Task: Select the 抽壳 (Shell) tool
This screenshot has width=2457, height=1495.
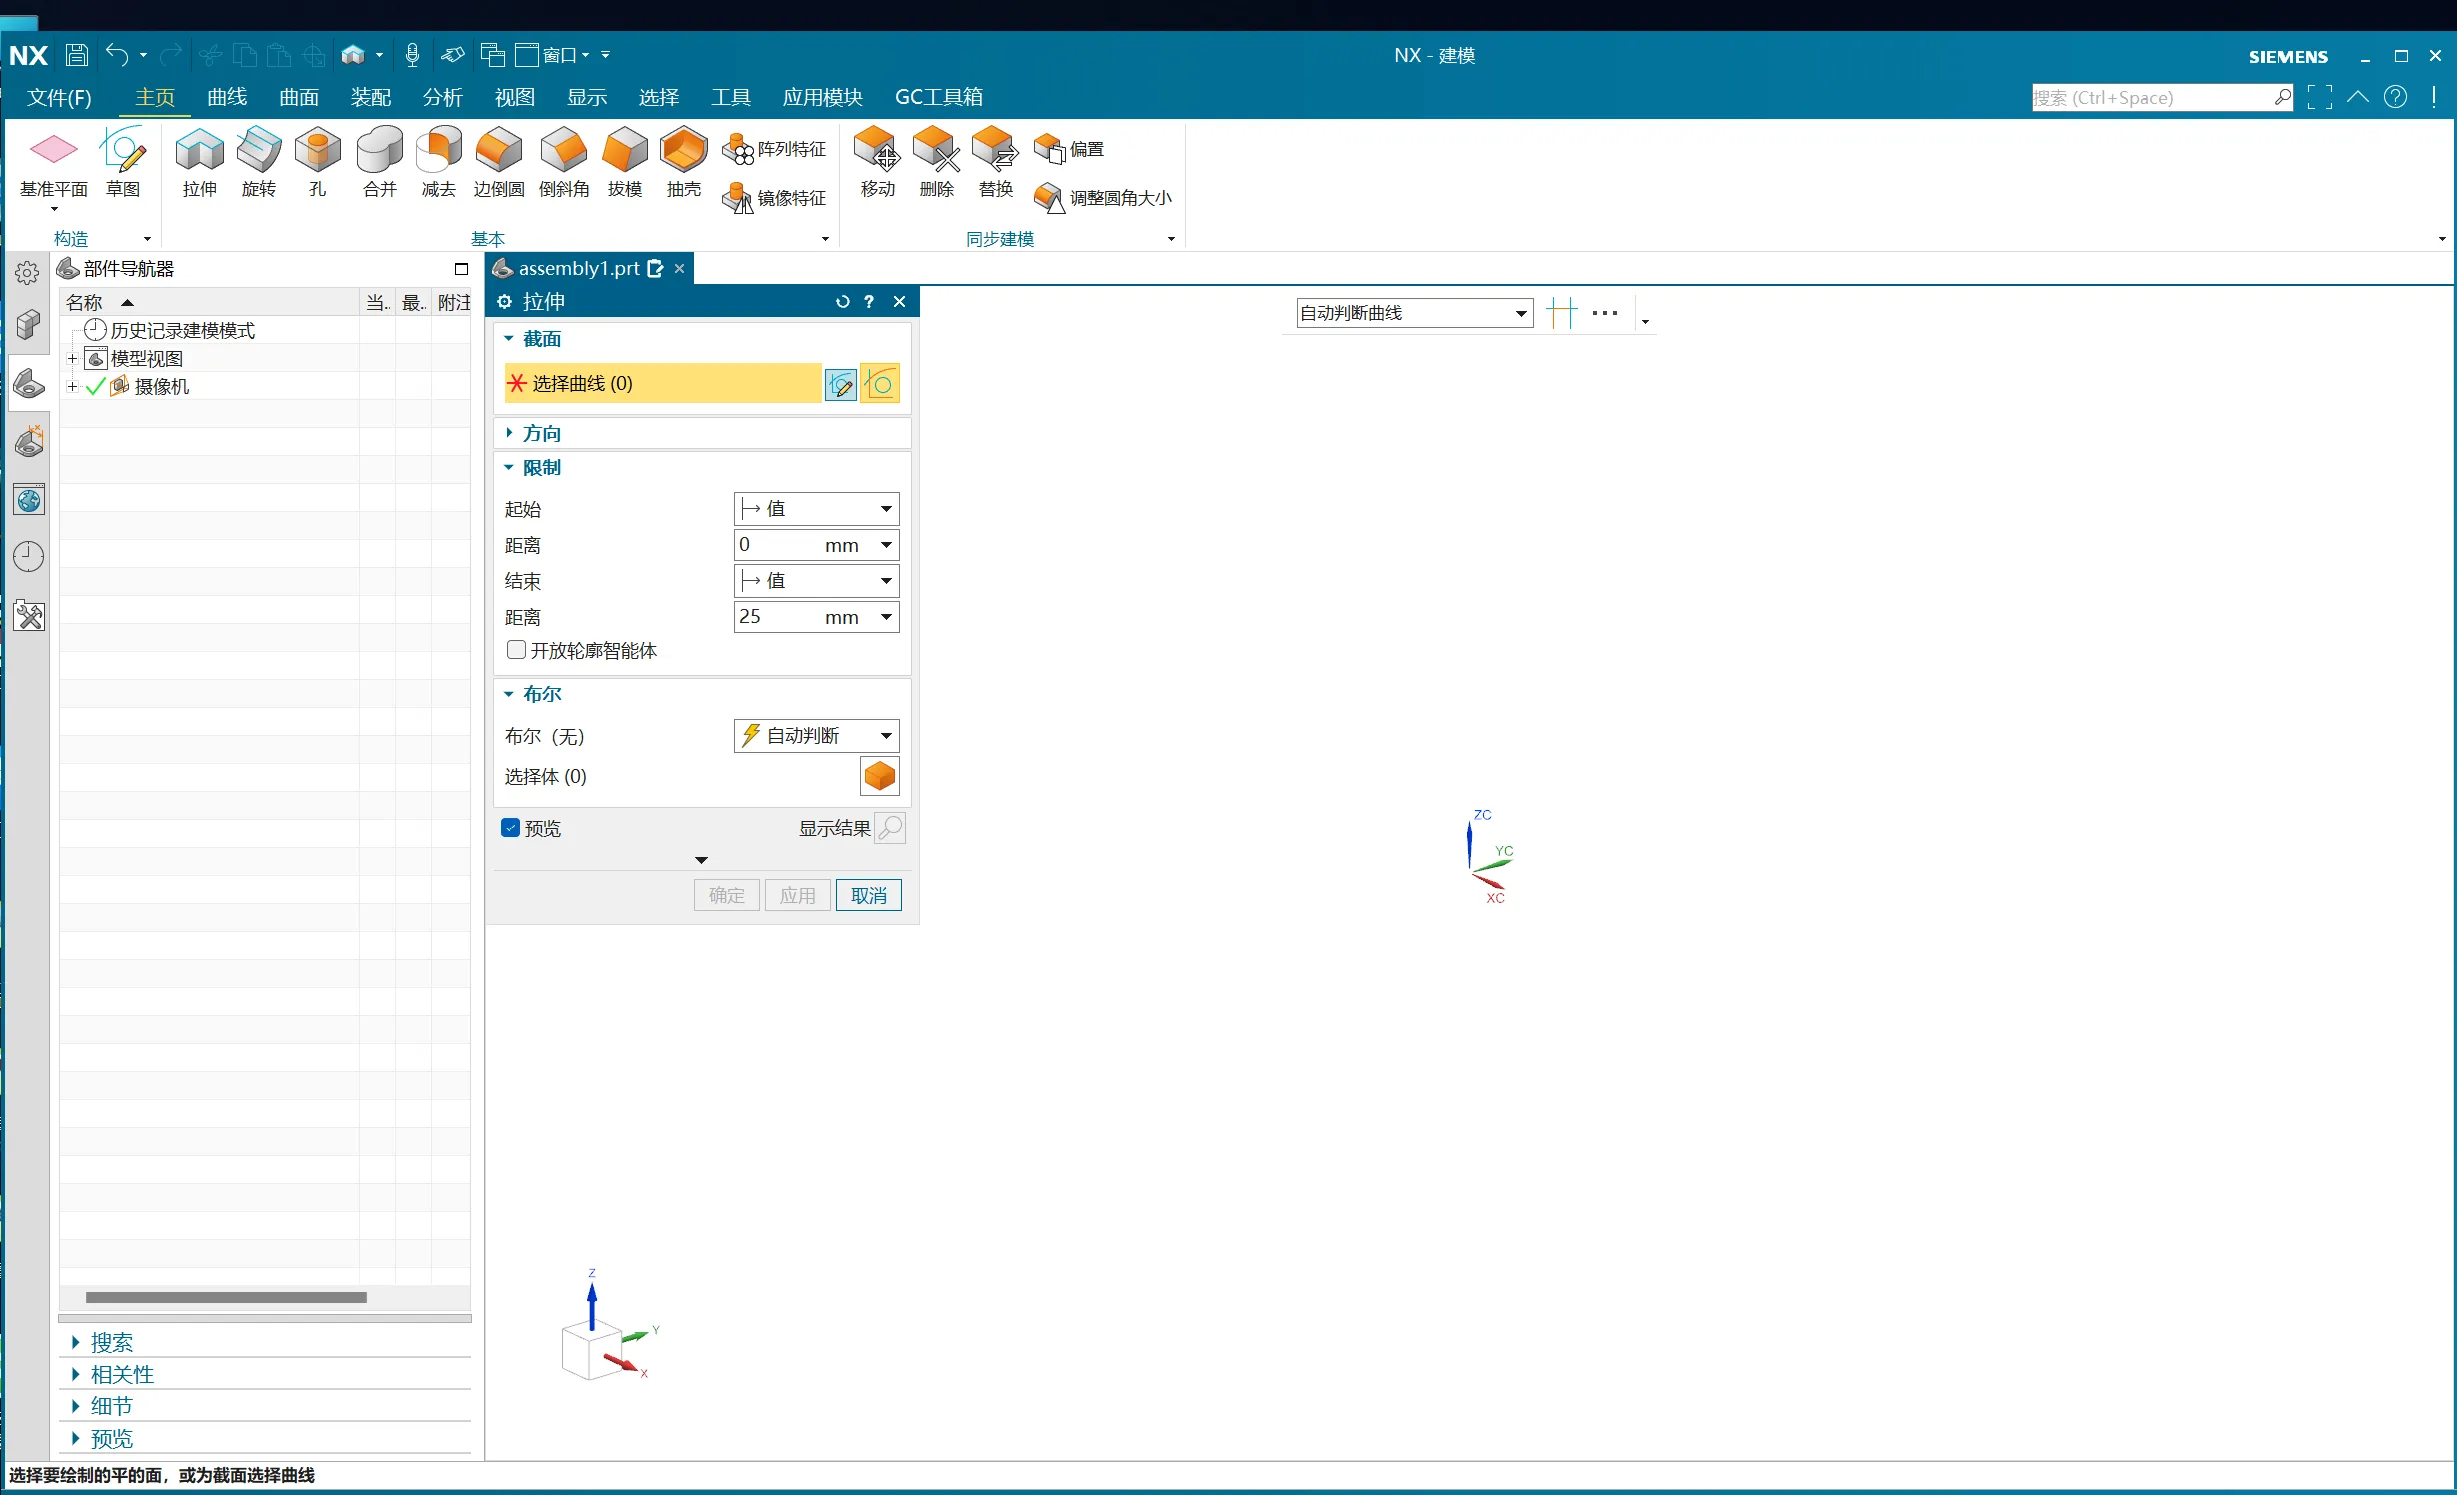Action: coord(683,161)
